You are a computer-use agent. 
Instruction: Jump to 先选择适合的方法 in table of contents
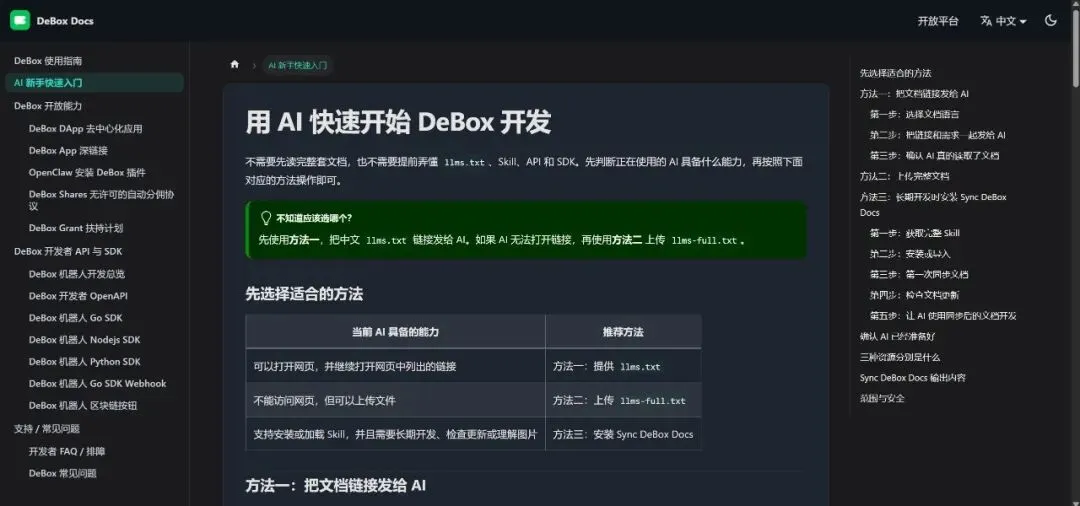[895, 73]
